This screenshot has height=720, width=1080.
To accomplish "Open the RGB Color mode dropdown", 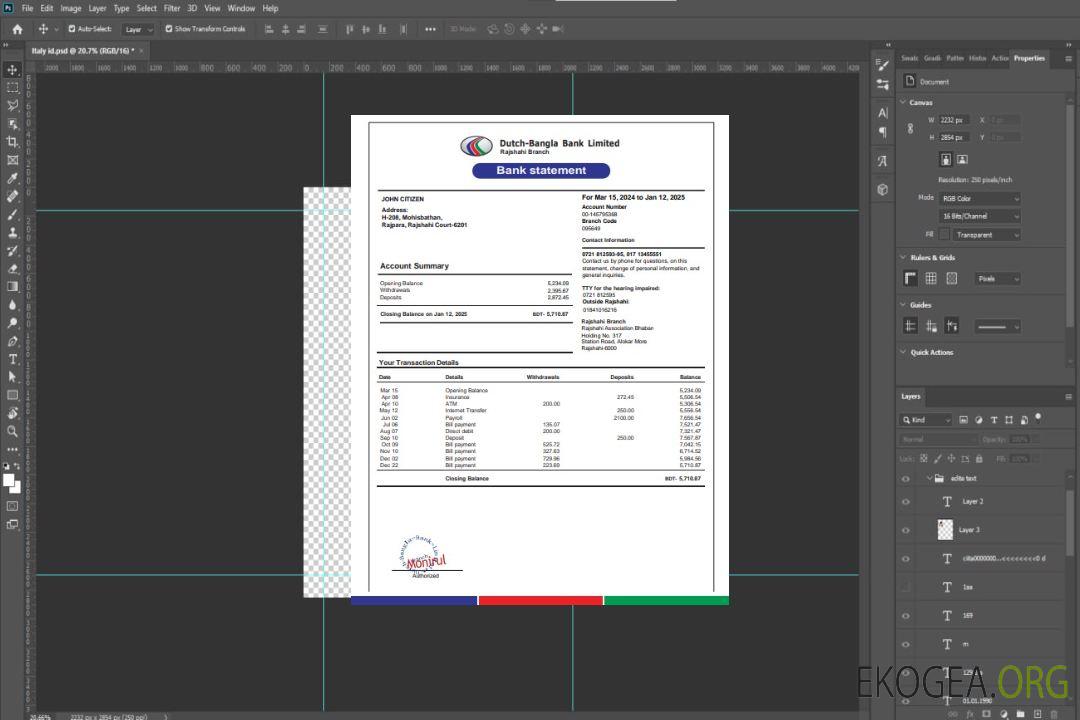I will pyautogui.click(x=980, y=198).
